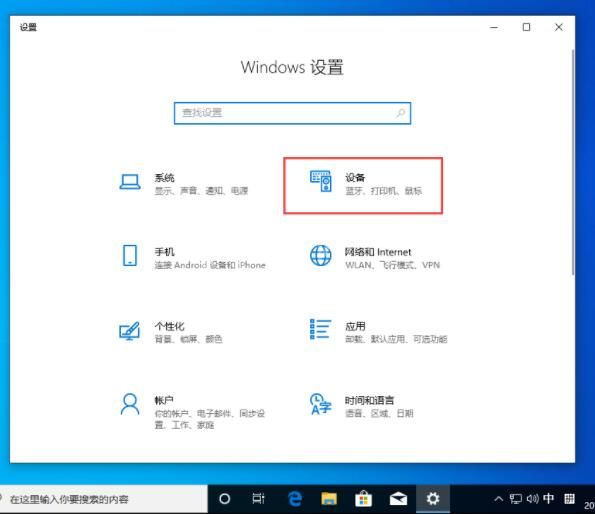Select the 应用 category title
This screenshot has width=595, height=514.
pyautogui.click(x=355, y=326)
